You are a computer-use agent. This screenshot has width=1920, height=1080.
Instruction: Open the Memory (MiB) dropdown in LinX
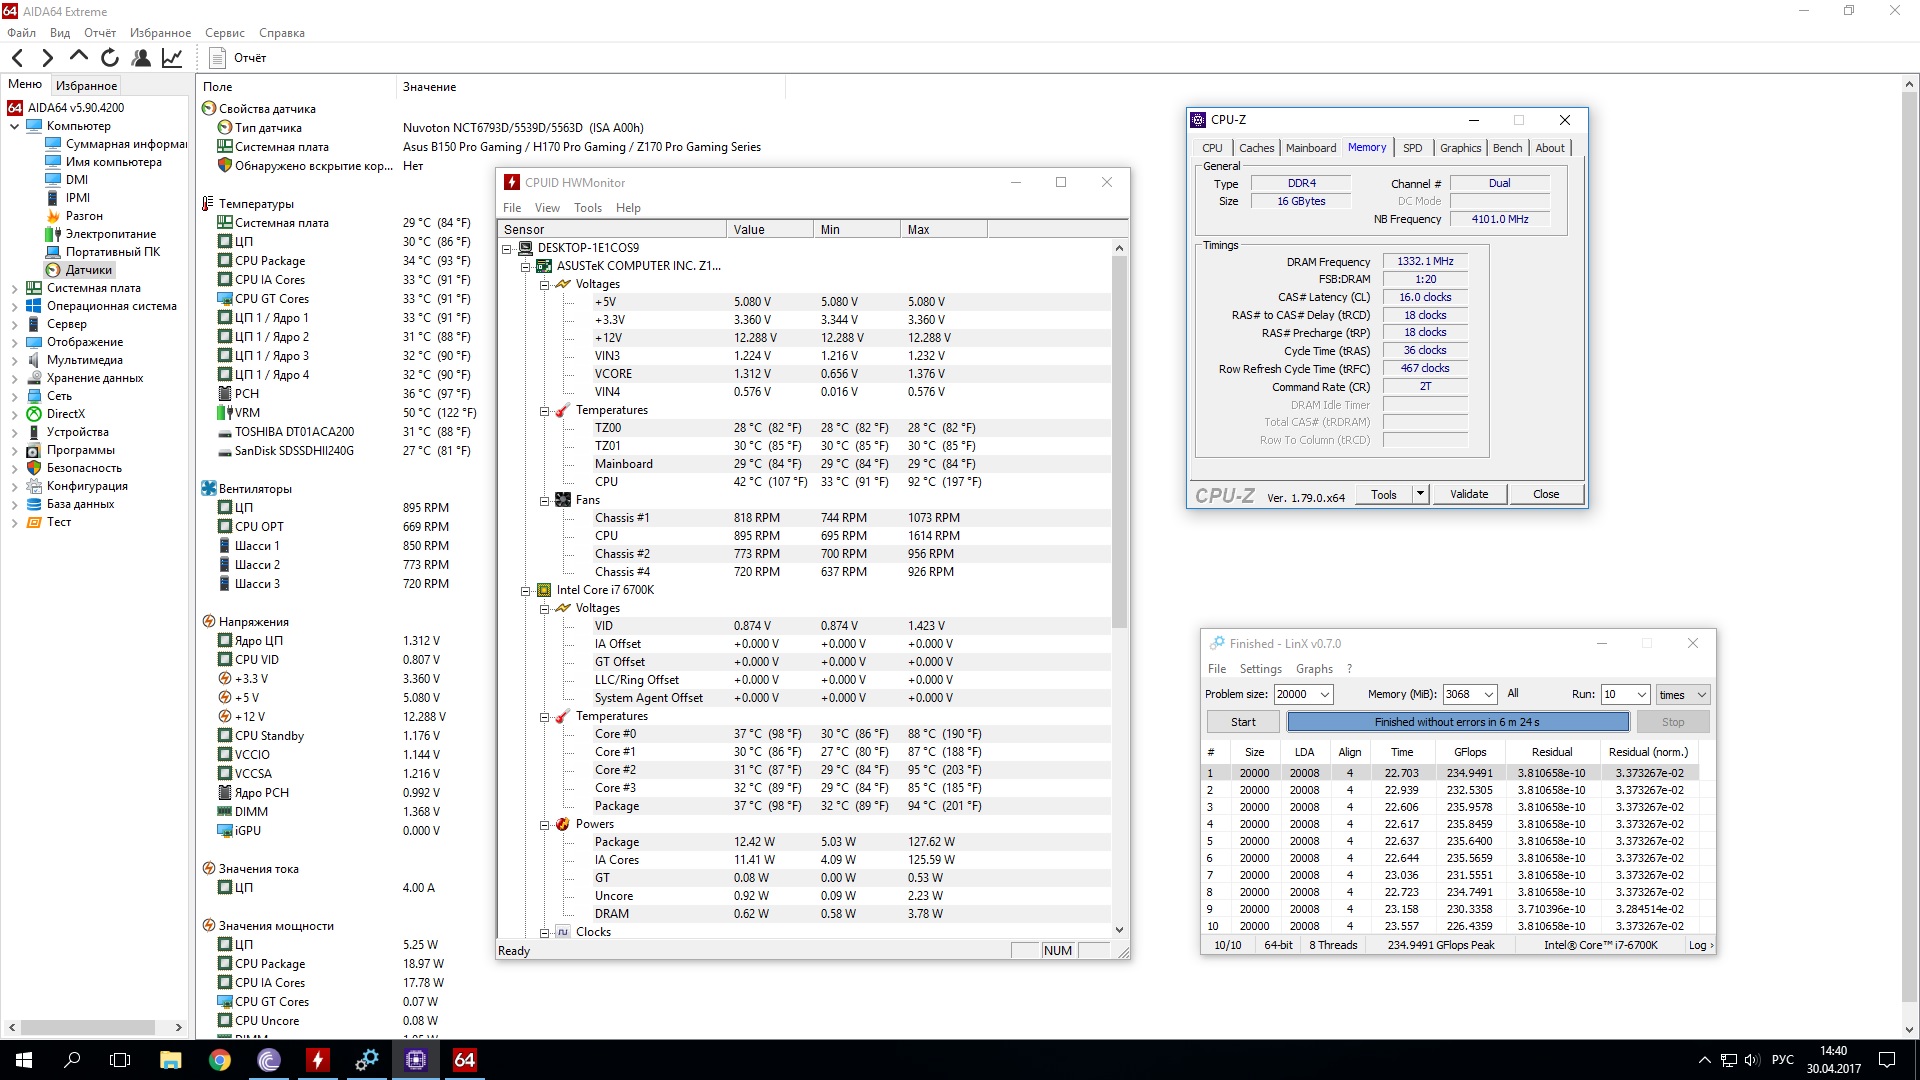(x=1488, y=694)
